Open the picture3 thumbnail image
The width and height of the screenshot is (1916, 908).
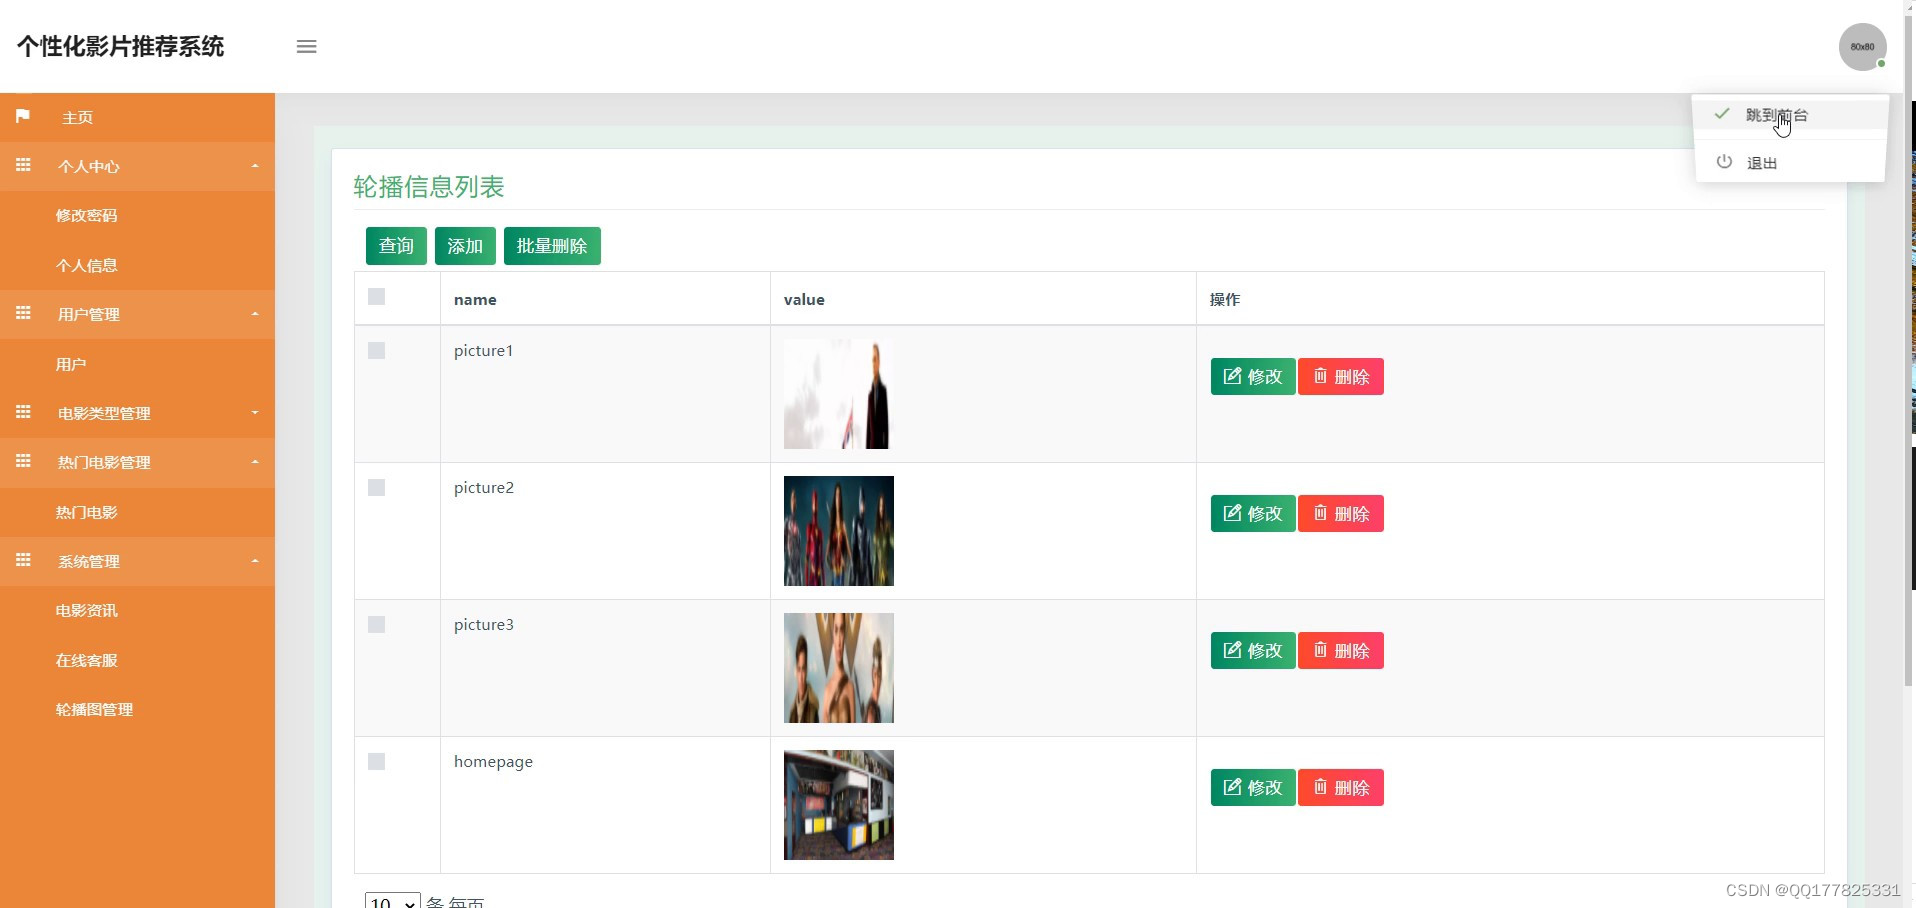(x=839, y=668)
